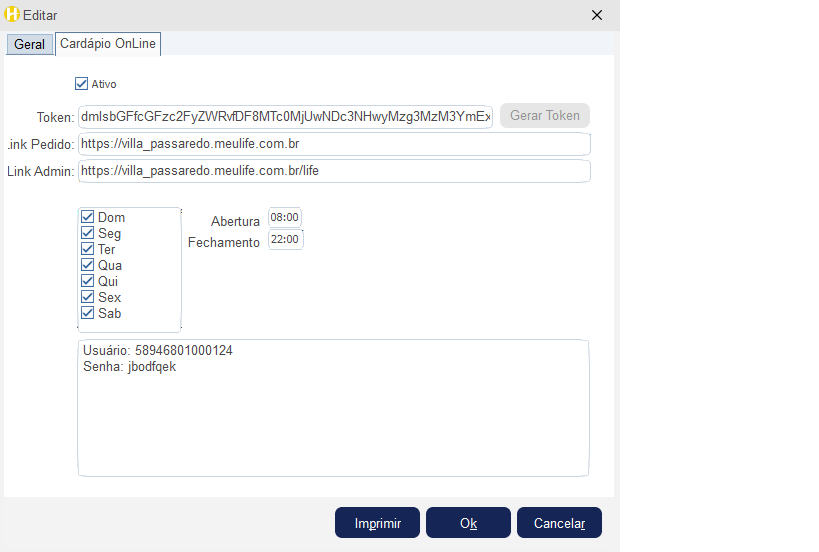Toggle the Sex day checkbox
The image size is (819, 552).
point(88,297)
